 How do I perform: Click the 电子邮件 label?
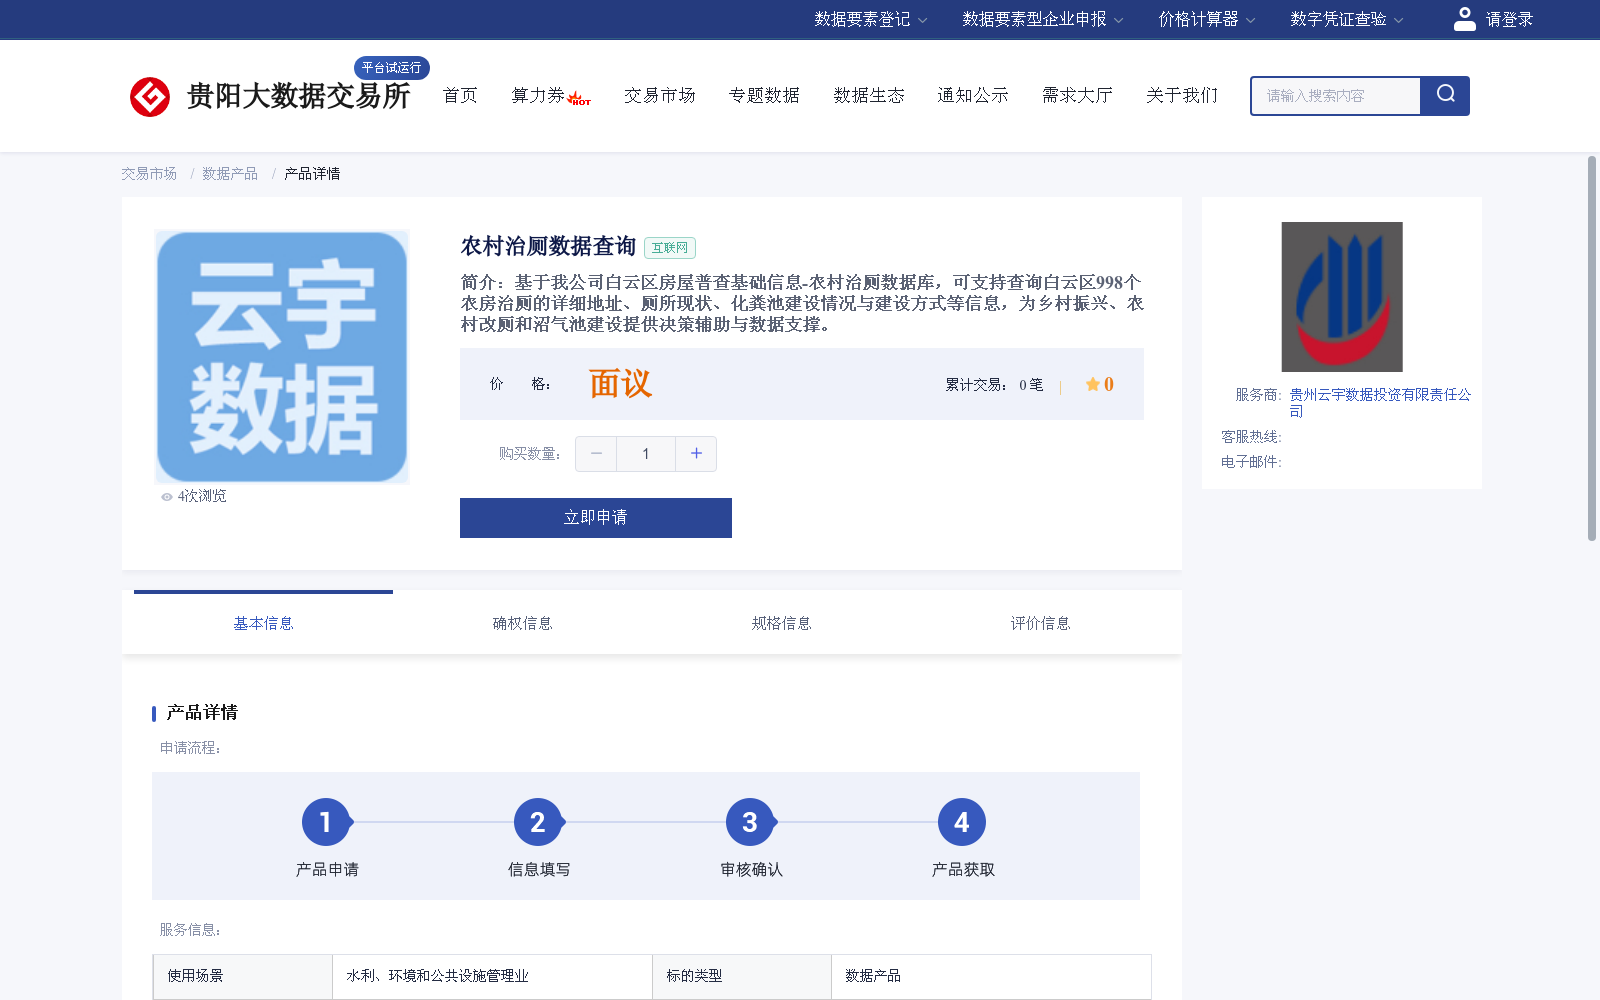coord(1251,462)
